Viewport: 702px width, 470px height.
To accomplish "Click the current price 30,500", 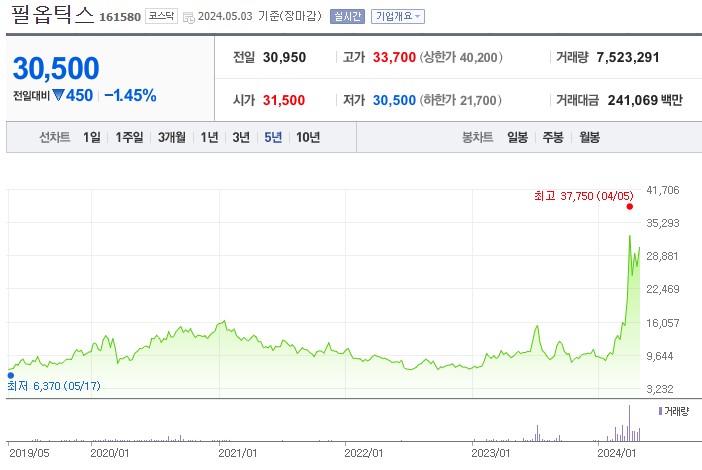I will click(x=56, y=68).
